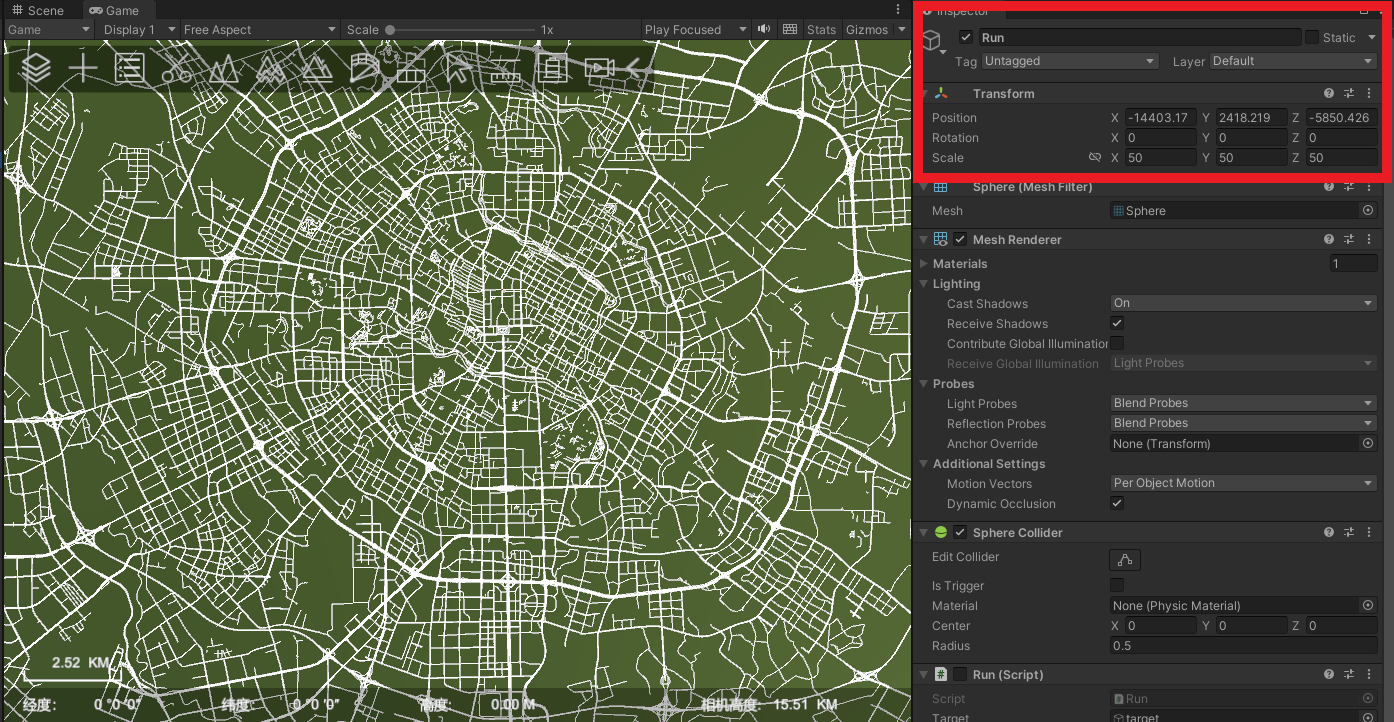Adjust the game view Scale slider
The height and width of the screenshot is (722, 1394).
pos(460,29)
